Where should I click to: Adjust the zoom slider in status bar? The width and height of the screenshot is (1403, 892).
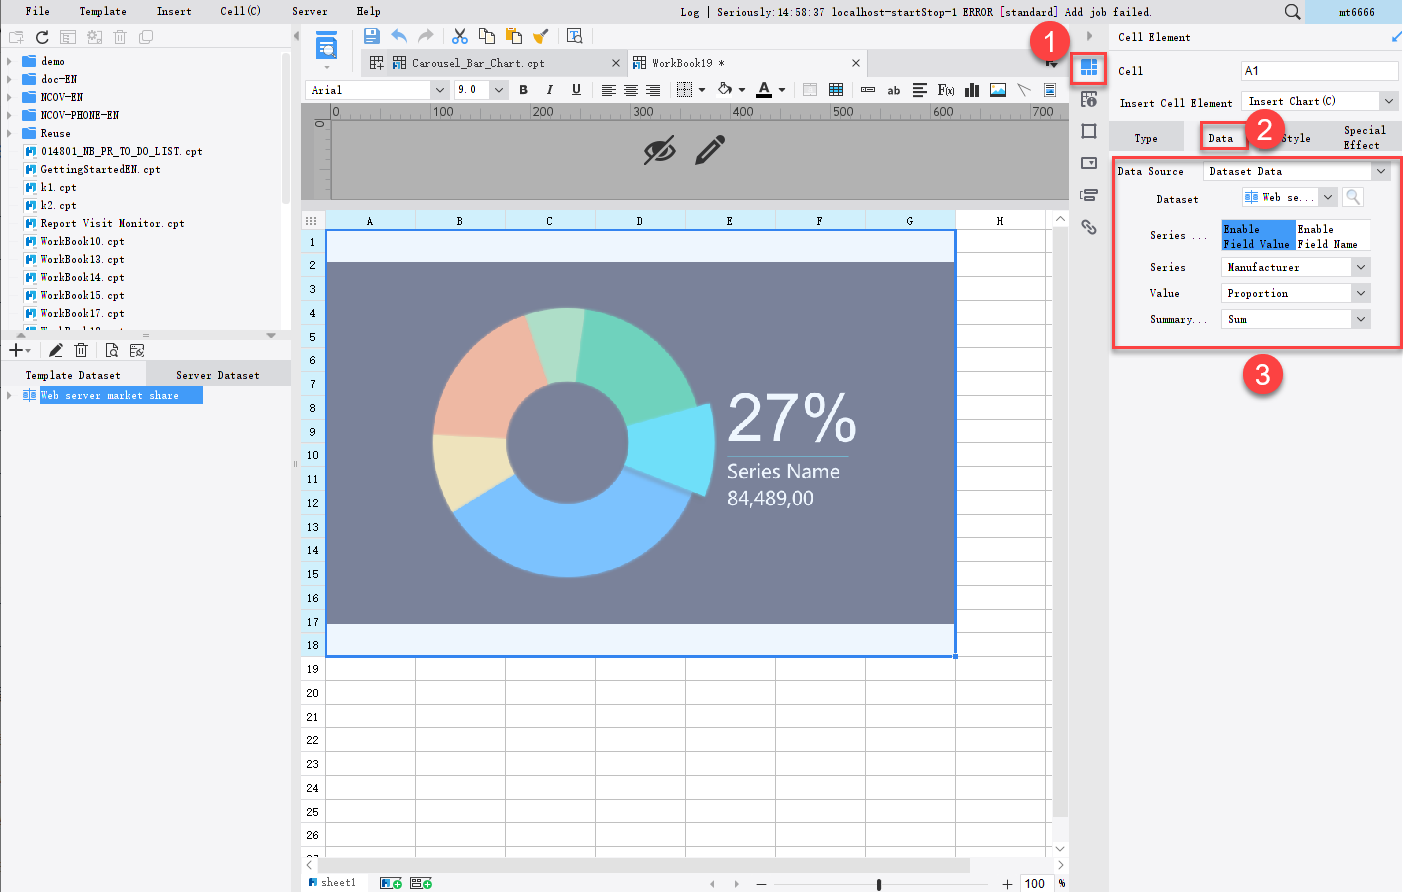click(x=879, y=884)
